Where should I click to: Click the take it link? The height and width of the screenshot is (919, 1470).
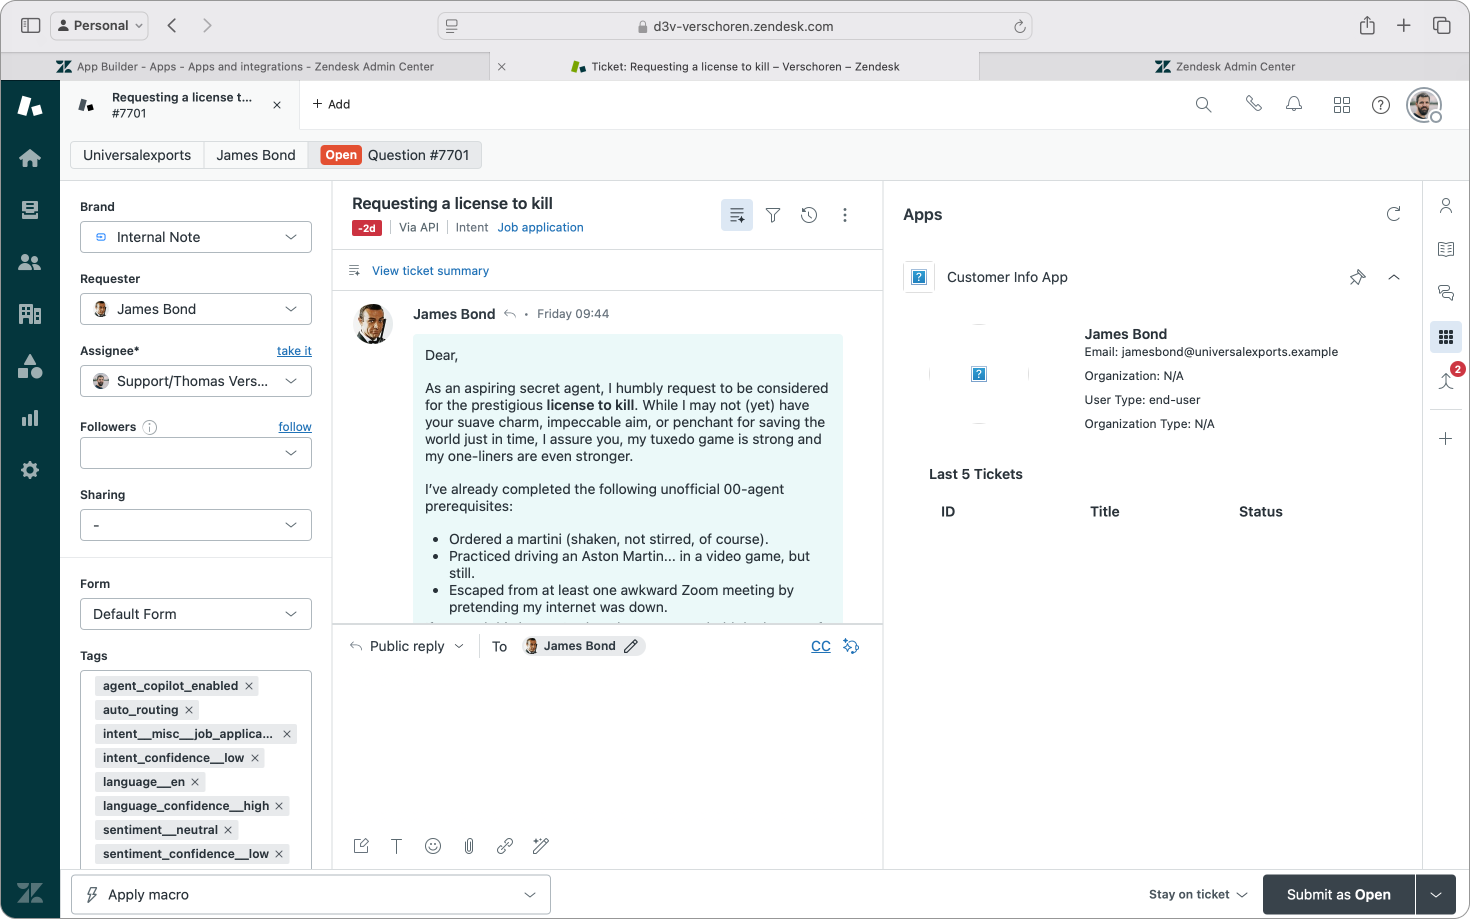[x=294, y=351]
